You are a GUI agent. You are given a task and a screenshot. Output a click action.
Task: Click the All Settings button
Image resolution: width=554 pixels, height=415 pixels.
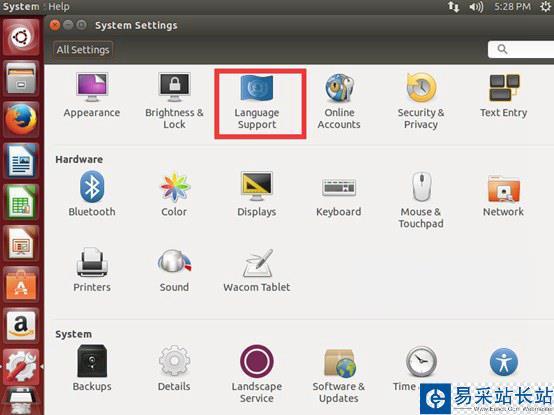(x=83, y=50)
